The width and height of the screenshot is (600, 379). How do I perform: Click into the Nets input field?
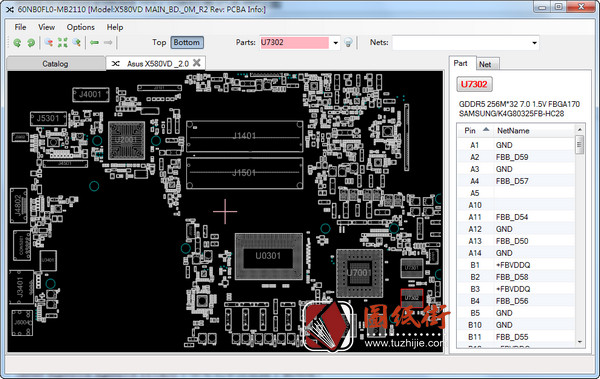click(x=461, y=43)
